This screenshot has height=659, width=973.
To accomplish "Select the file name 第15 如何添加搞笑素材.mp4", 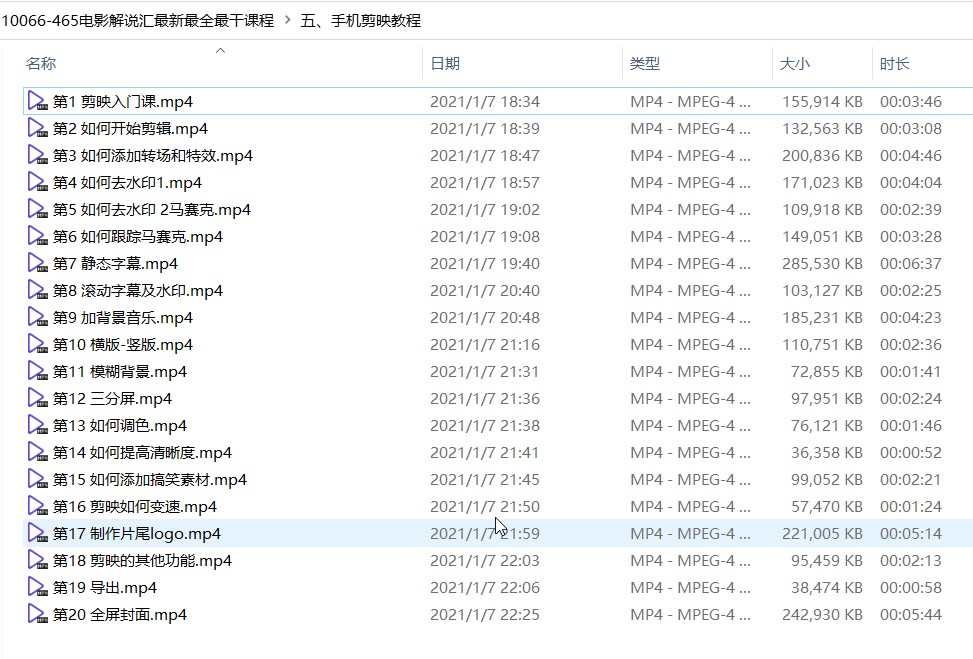I will pos(150,479).
